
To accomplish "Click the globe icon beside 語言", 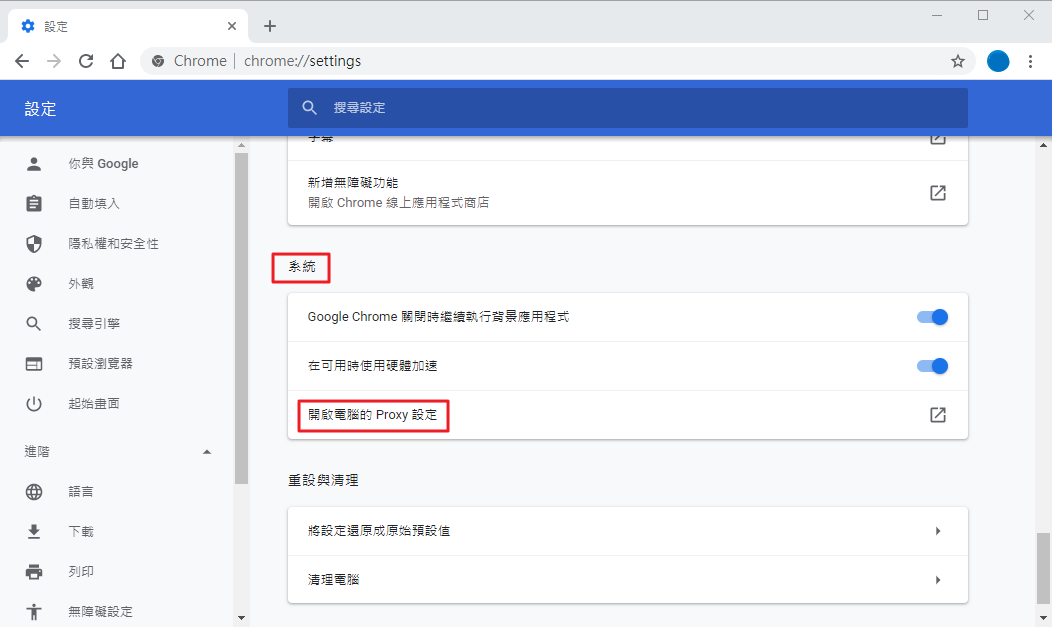I will tap(34, 492).
